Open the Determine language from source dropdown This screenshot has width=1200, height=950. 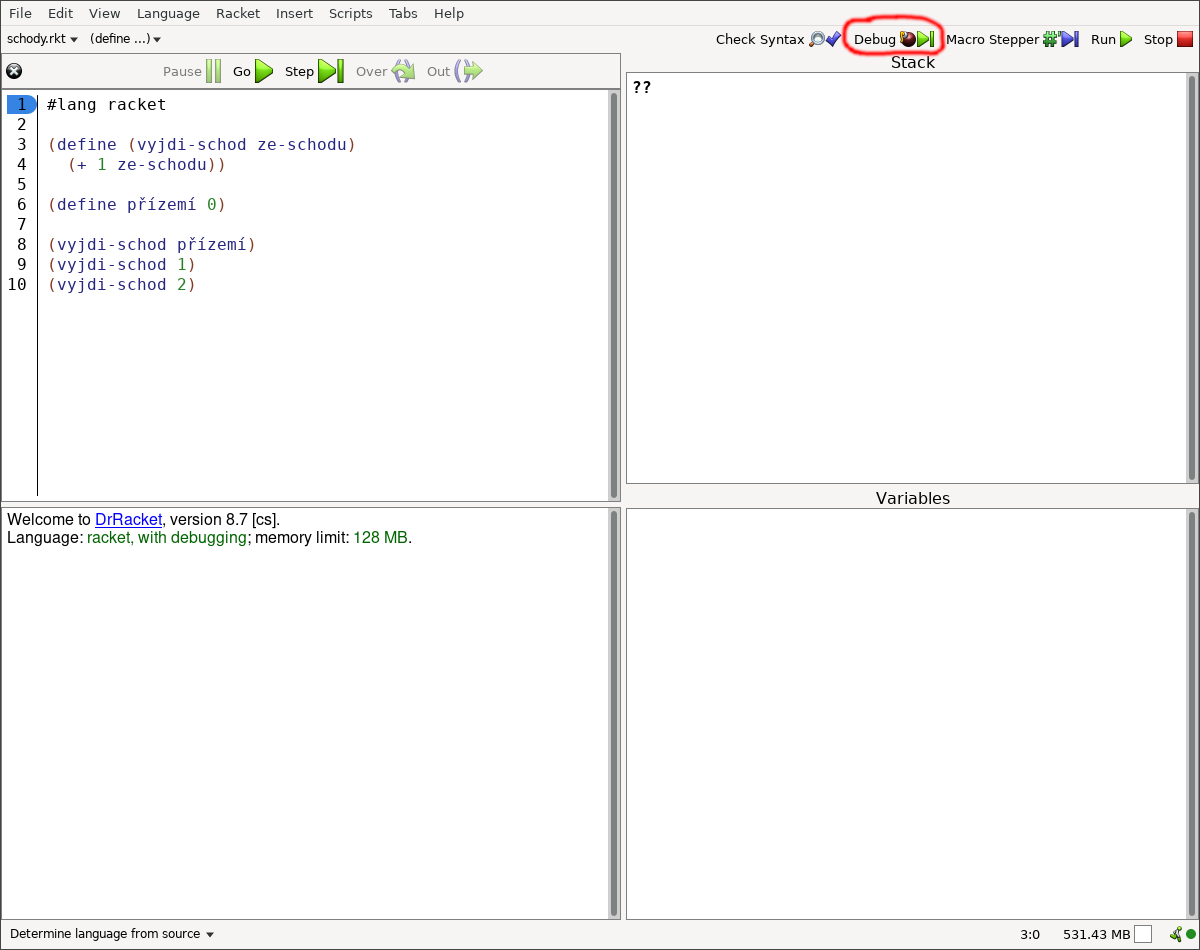(112, 934)
